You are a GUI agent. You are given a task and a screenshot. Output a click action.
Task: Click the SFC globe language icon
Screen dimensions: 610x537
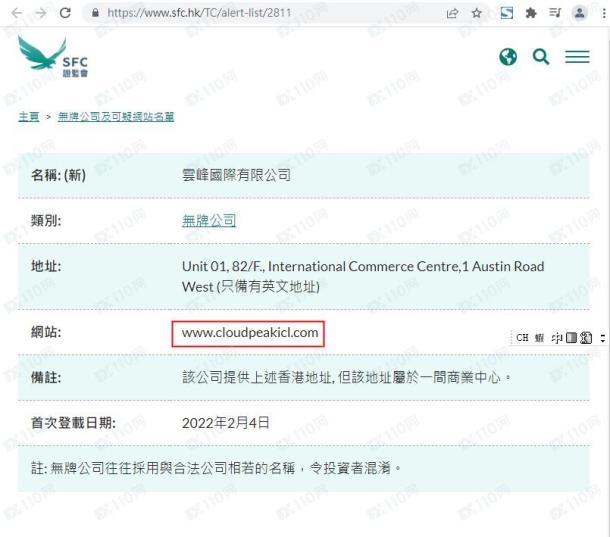[x=508, y=57]
